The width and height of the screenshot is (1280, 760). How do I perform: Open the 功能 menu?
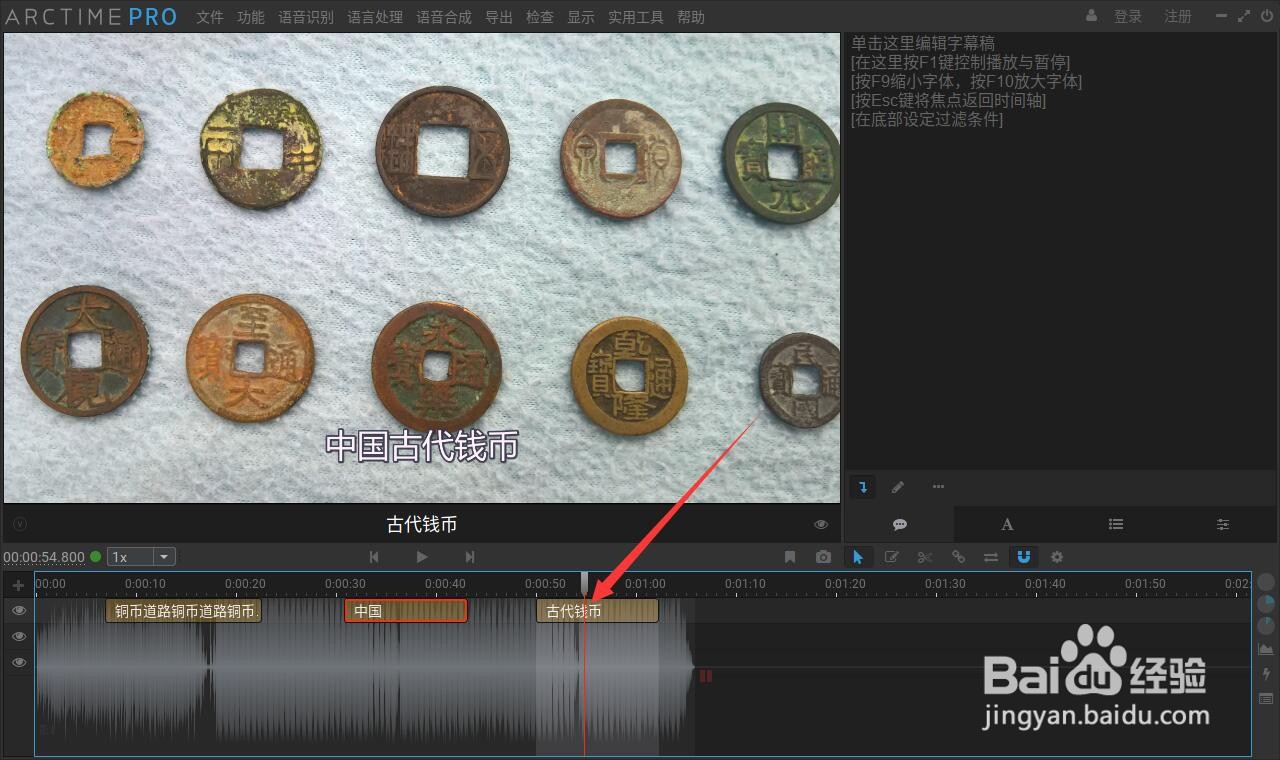[251, 17]
